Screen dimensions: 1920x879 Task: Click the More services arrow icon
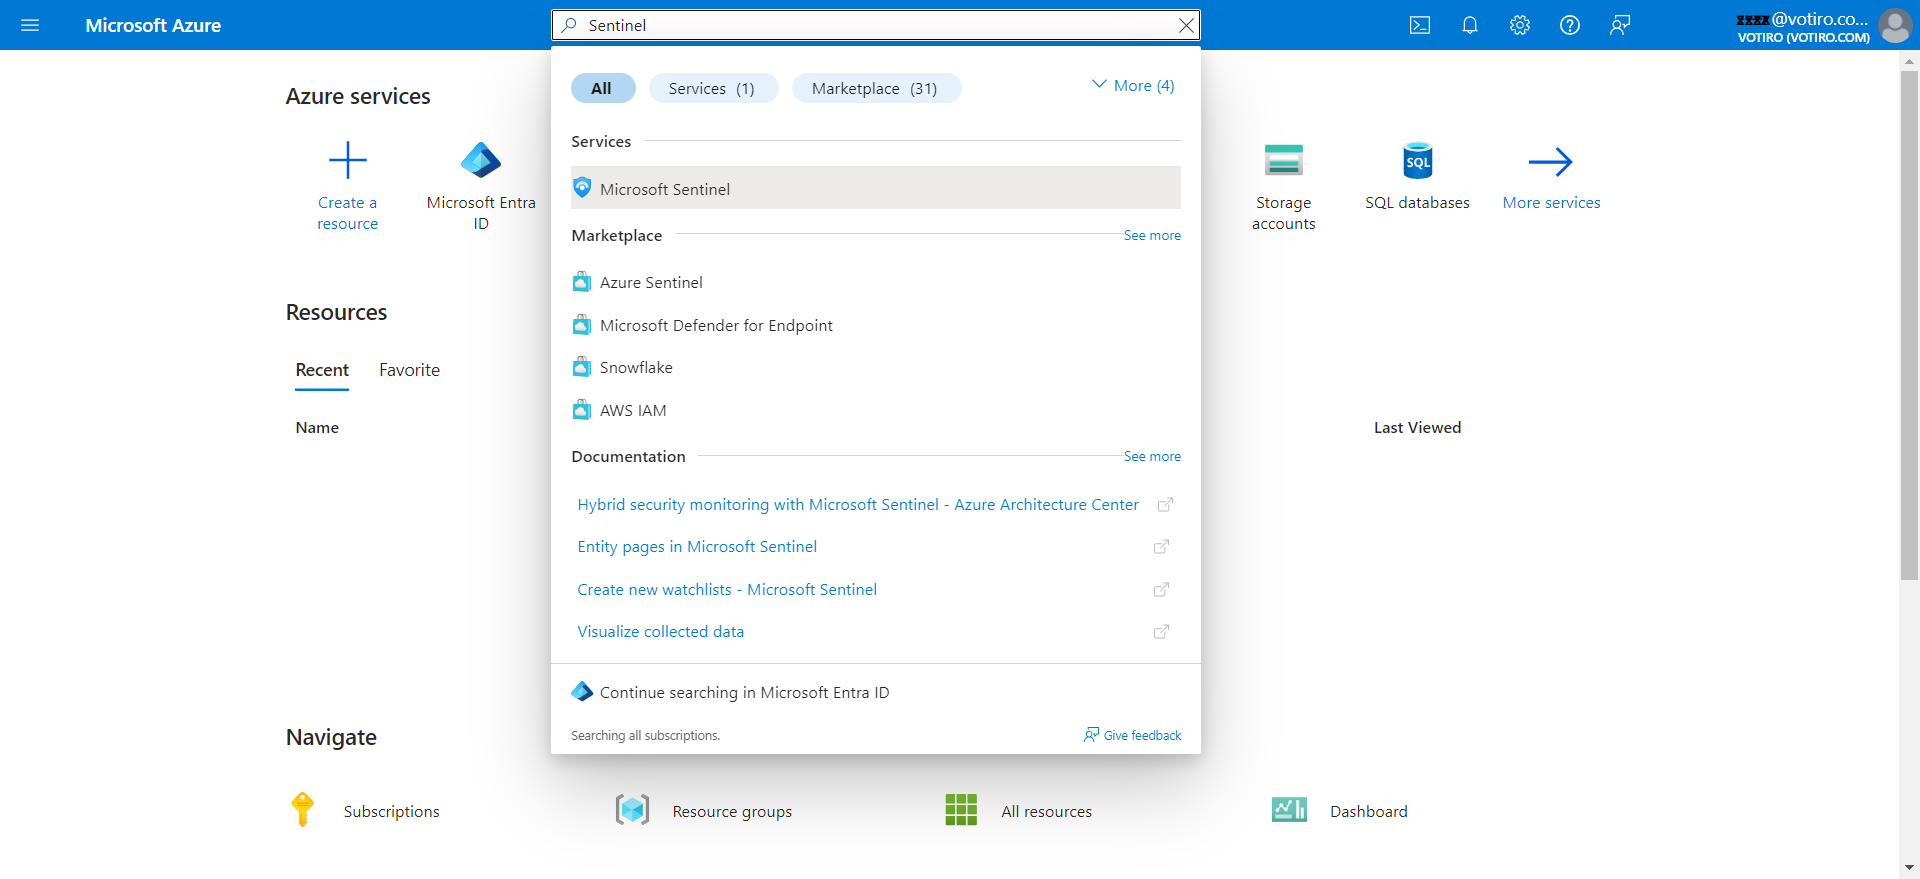(1551, 161)
